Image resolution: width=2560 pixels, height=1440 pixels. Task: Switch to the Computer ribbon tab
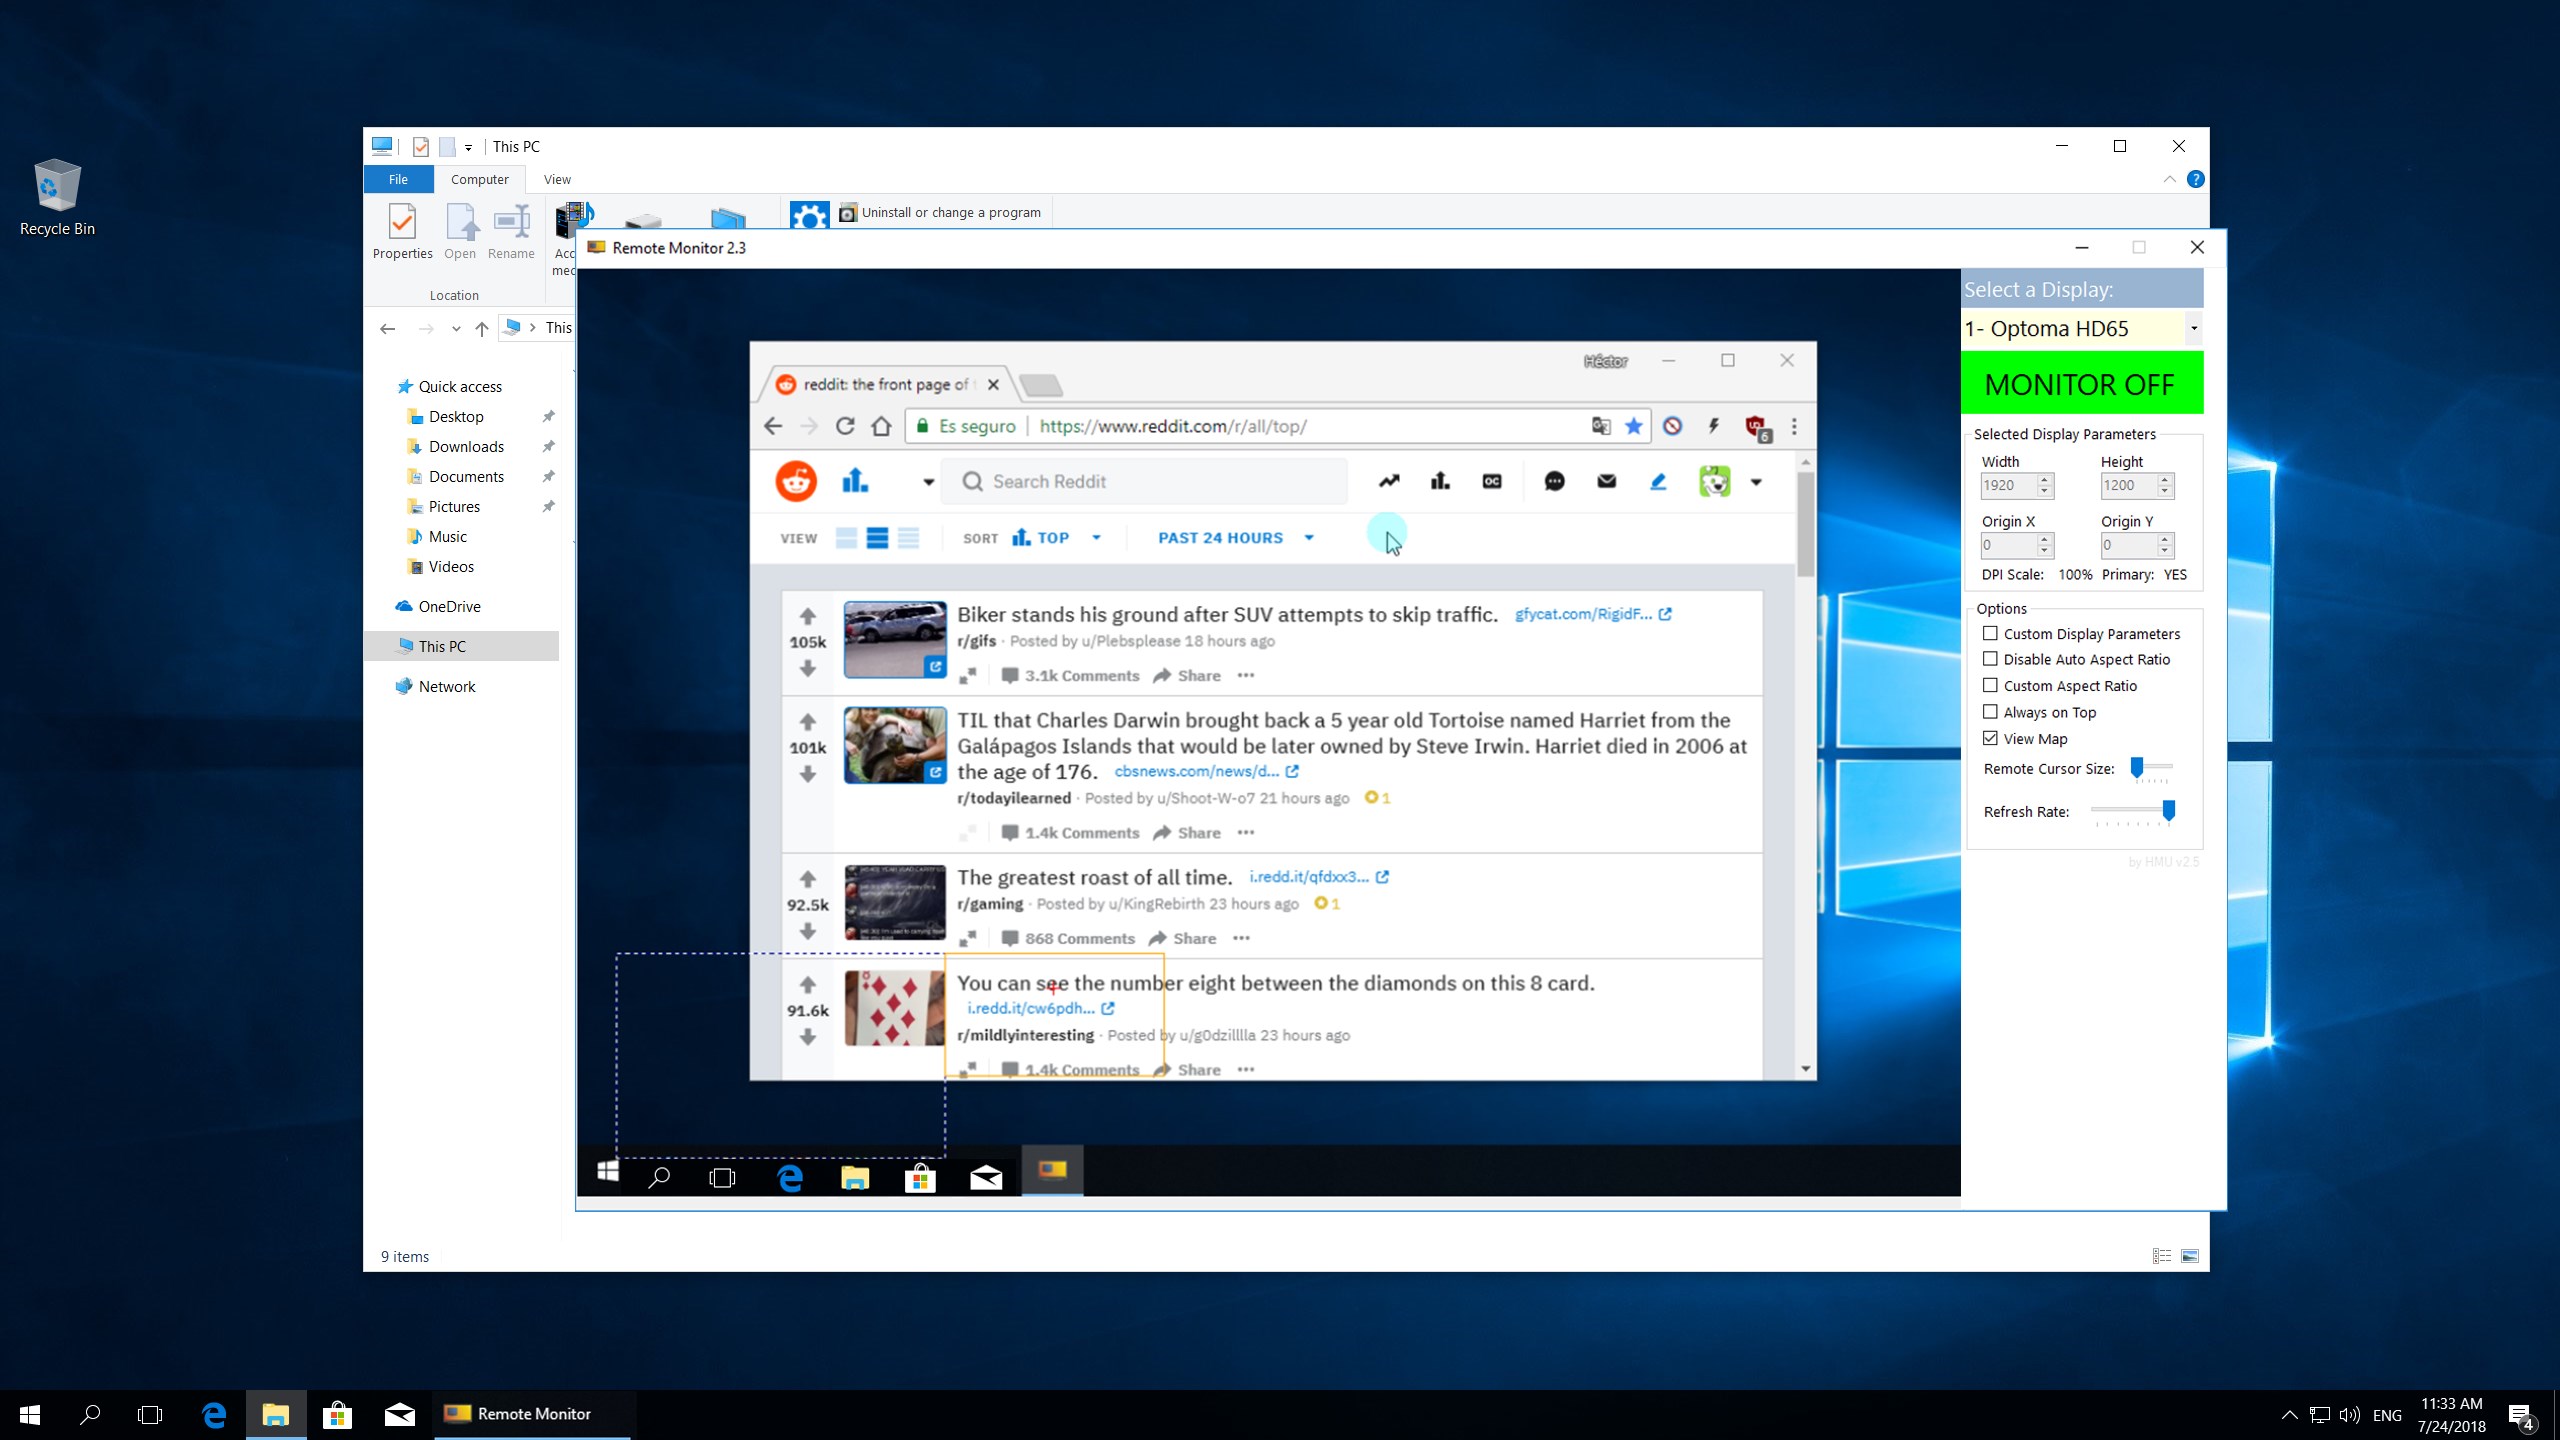tap(480, 179)
